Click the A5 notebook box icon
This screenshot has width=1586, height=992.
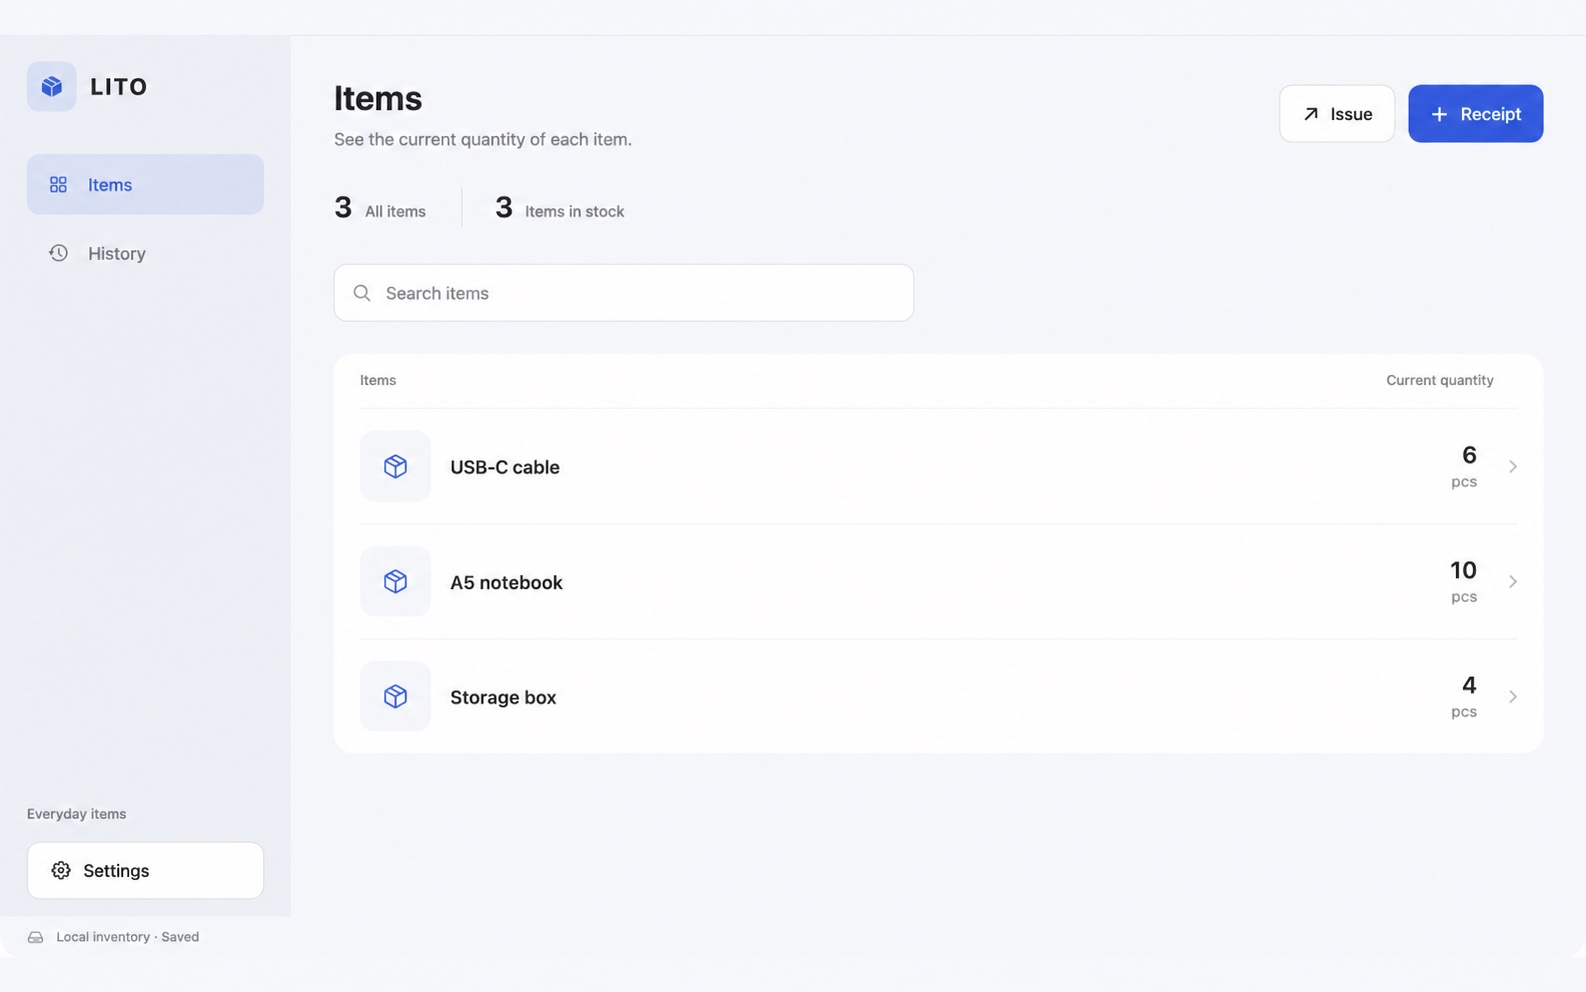[395, 581]
